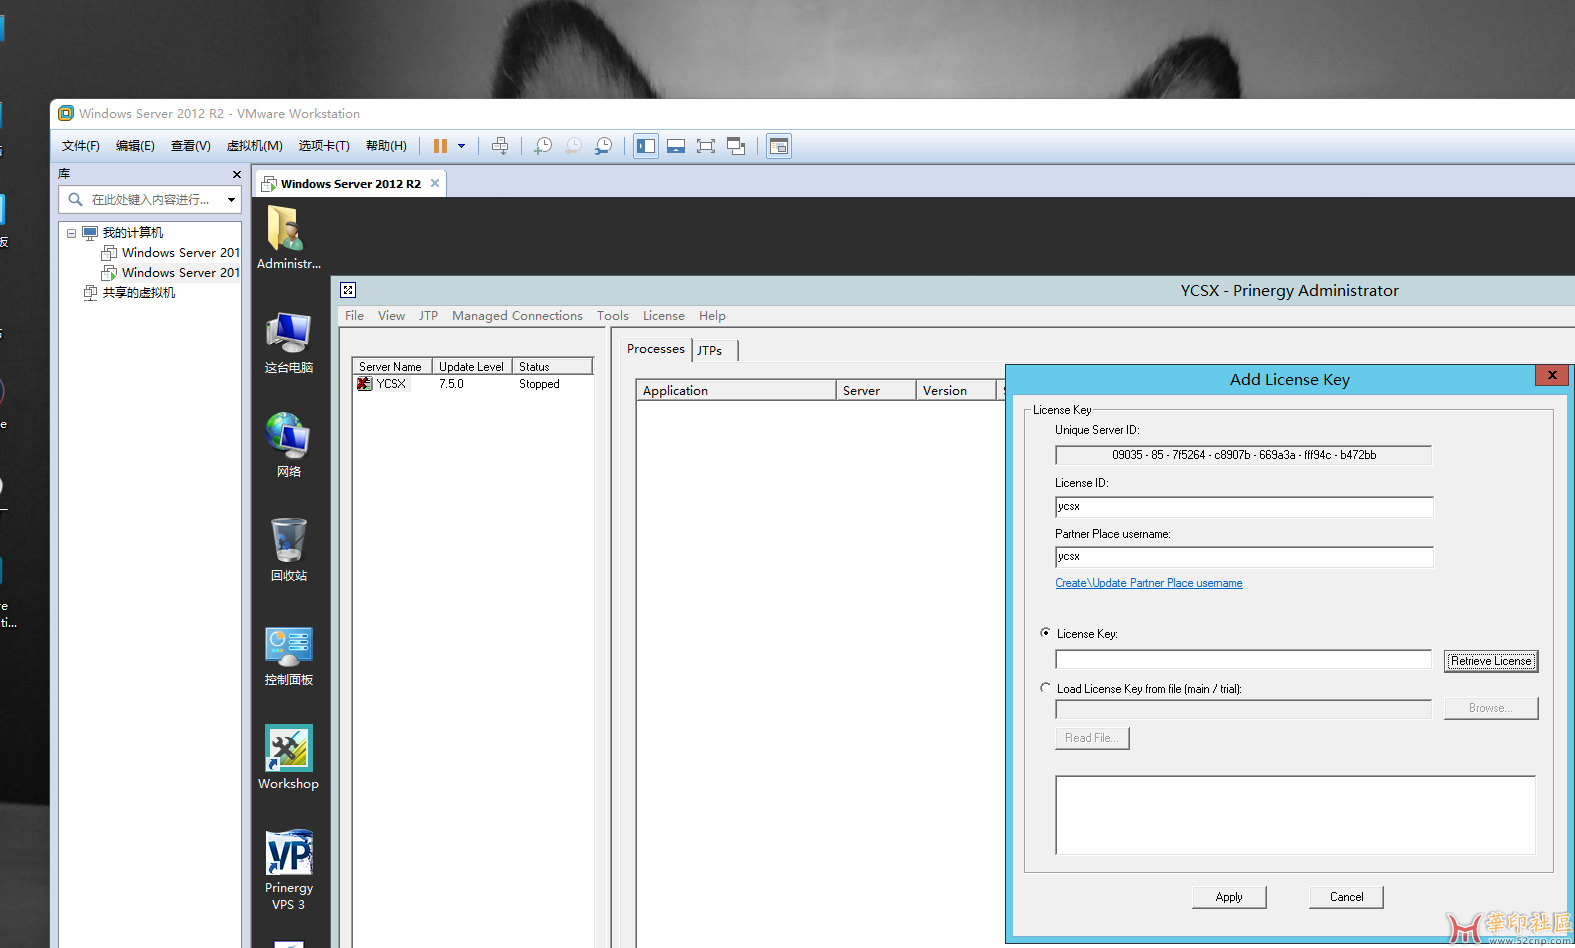1575x948 pixels.
Task: Click the library search input field
Action: (150, 200)
